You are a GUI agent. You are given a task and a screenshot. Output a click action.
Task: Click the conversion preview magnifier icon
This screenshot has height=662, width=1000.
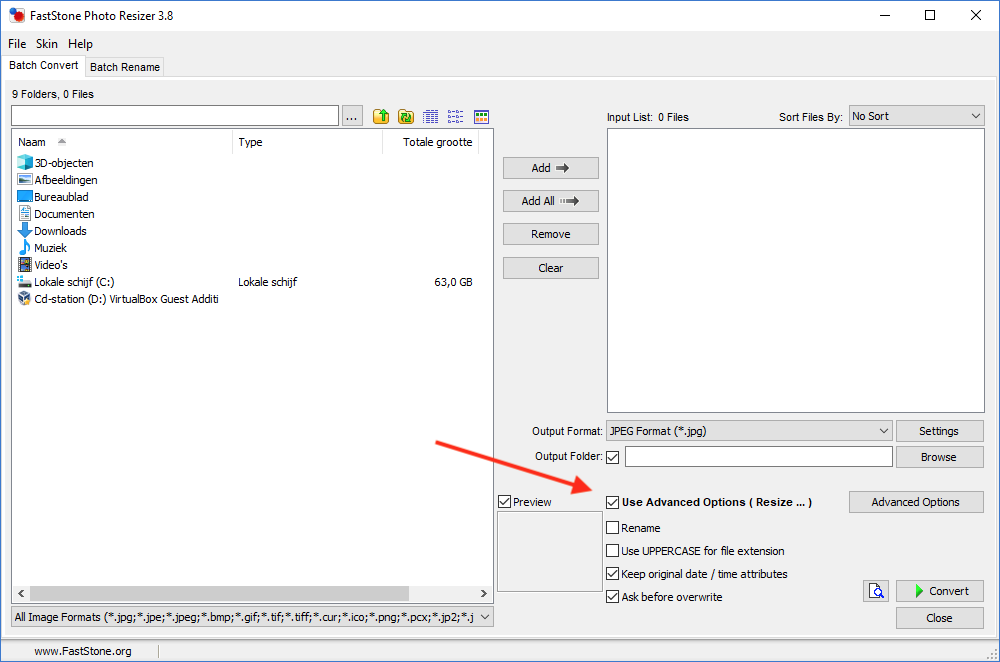[876, 591]
